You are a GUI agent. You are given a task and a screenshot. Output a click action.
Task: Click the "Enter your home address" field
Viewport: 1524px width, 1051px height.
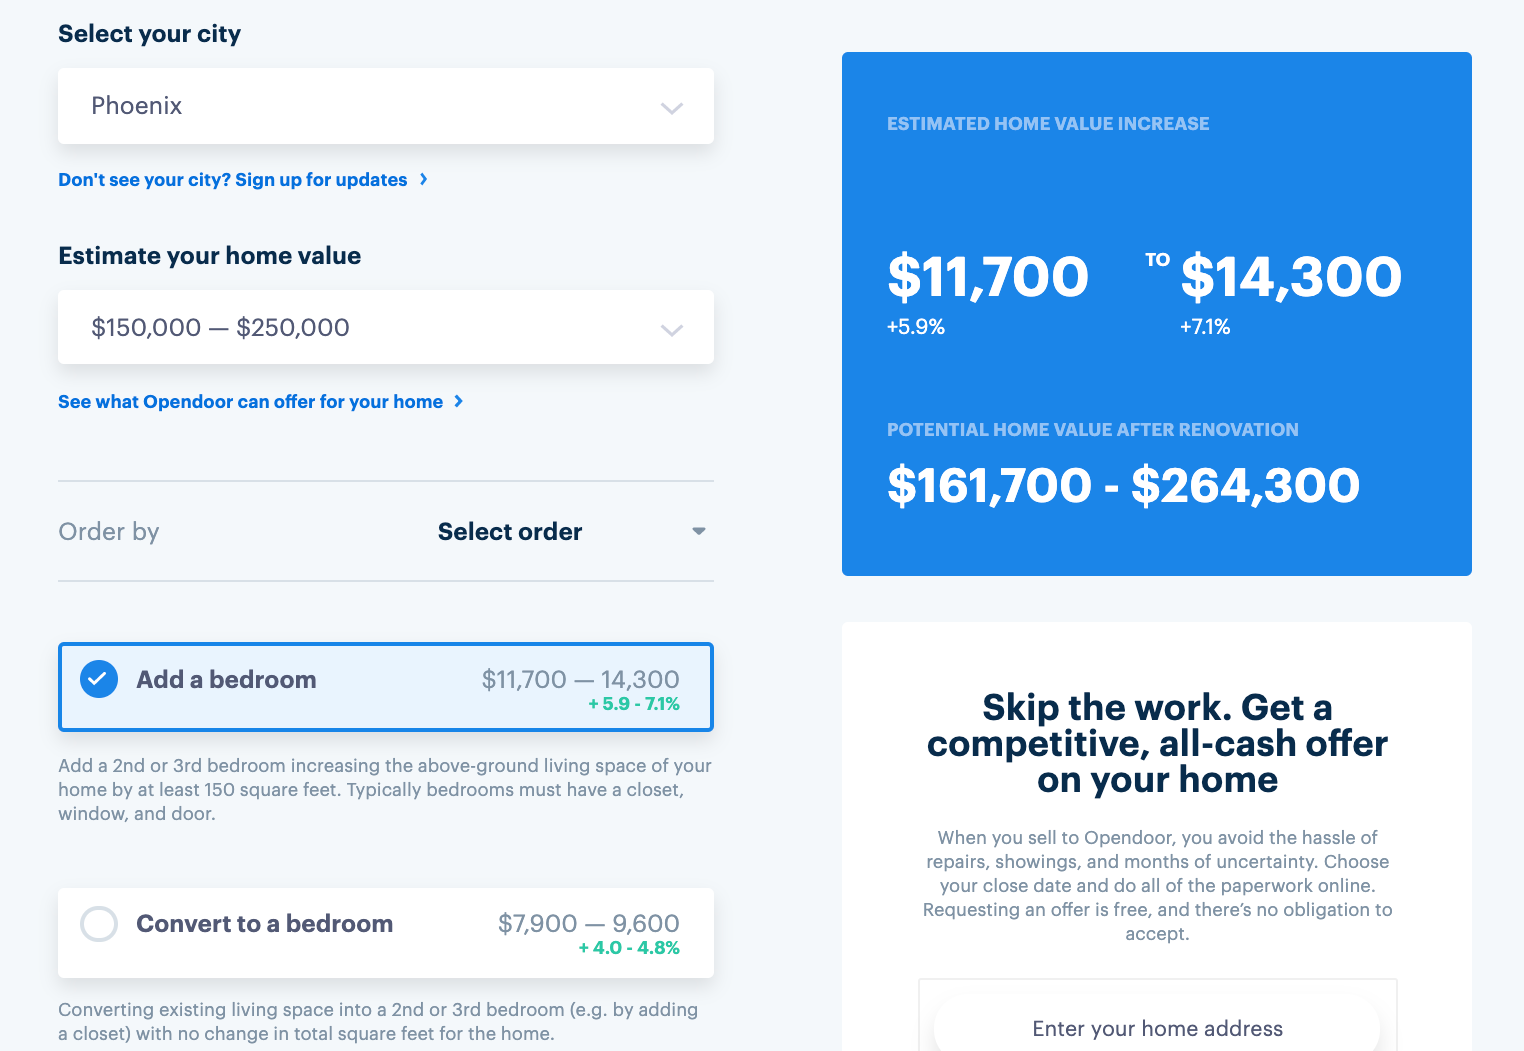[x=1157, y=1028]
